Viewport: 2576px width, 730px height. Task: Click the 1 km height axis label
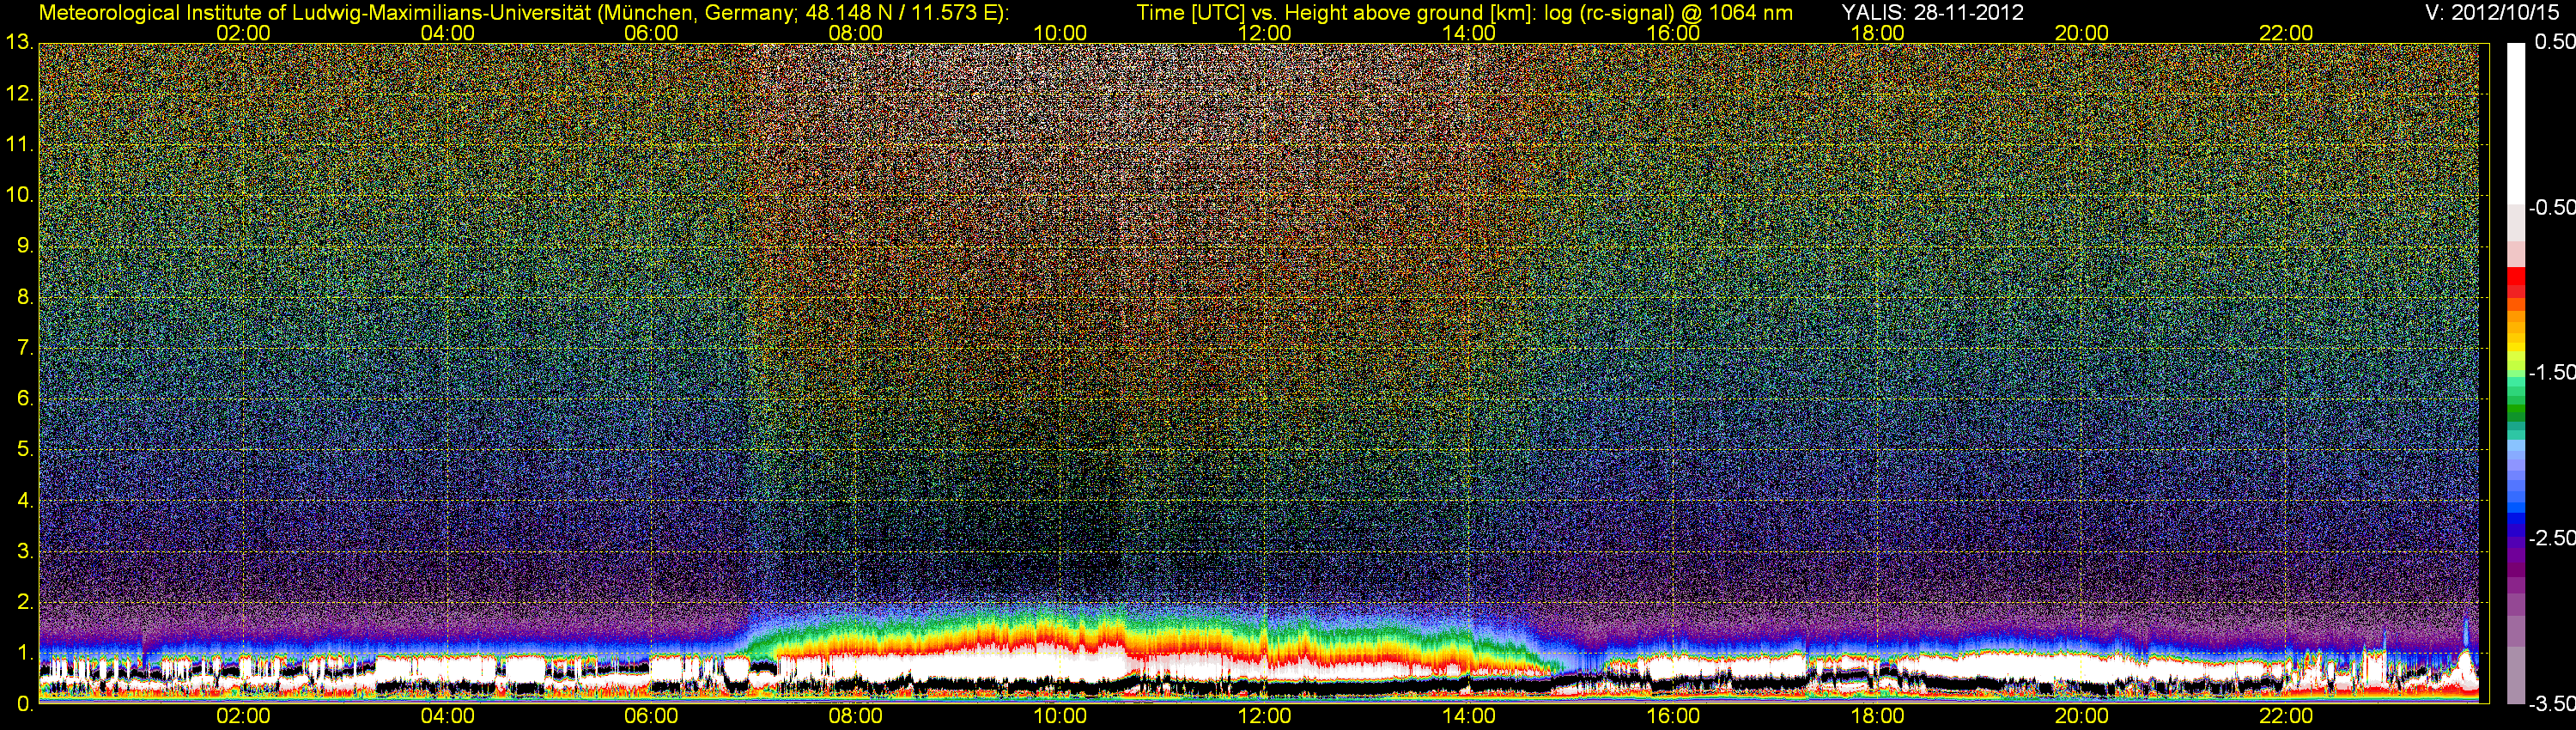pos(25,653)
